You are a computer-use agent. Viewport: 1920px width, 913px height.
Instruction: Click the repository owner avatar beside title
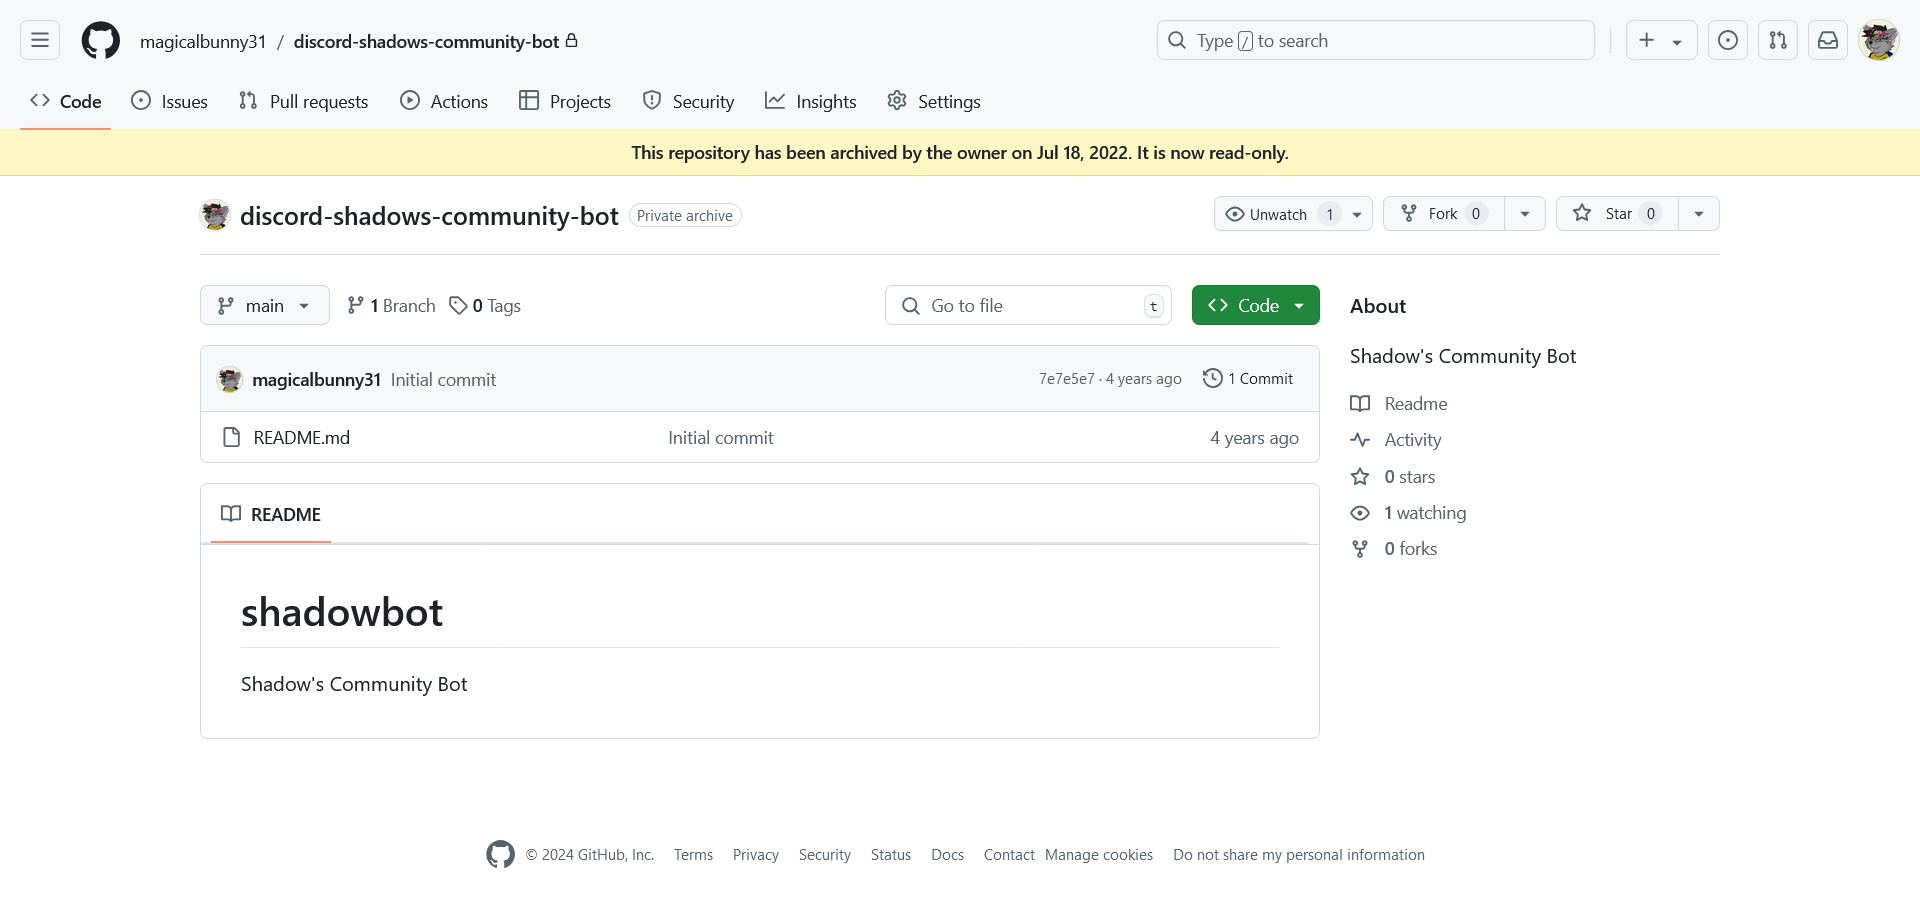click(x=215, y=215)
